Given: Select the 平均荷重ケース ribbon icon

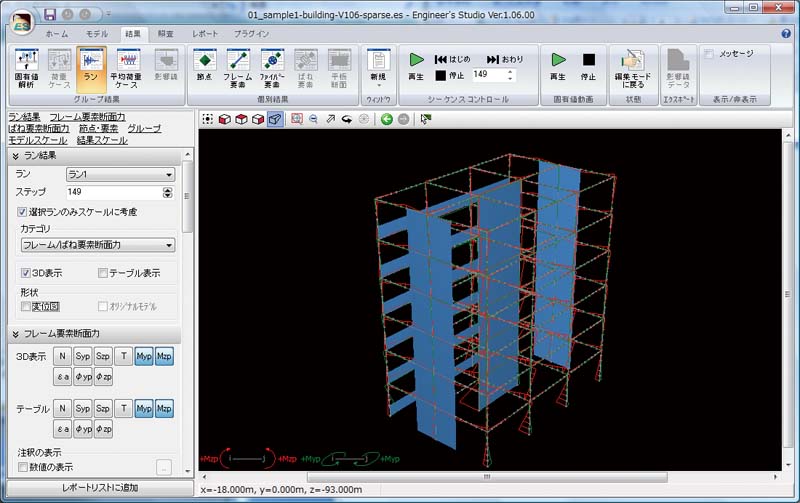Looking at the screenshot, I should click(x=127, y=69).
